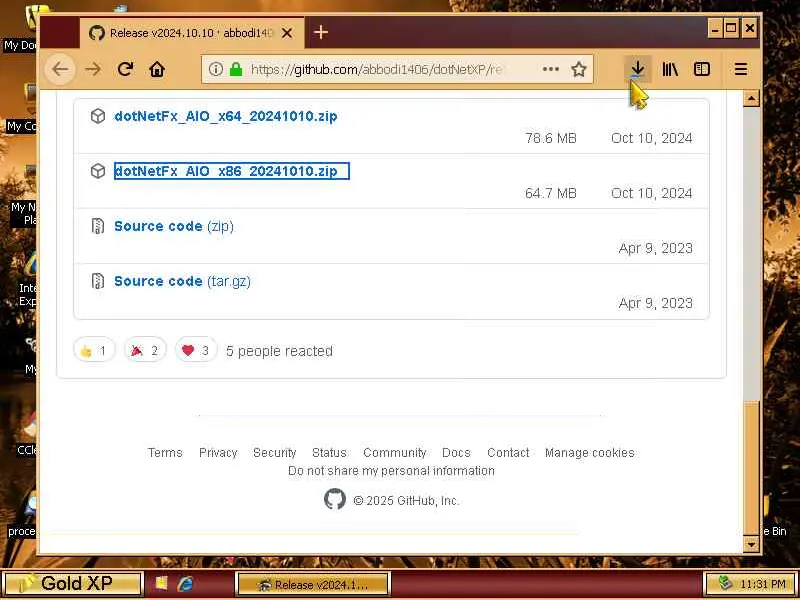Image resolution: width=800 pixels, height=600 pixels.
Task: Click Do not share my personal information
Action: [x=391, y=470]
